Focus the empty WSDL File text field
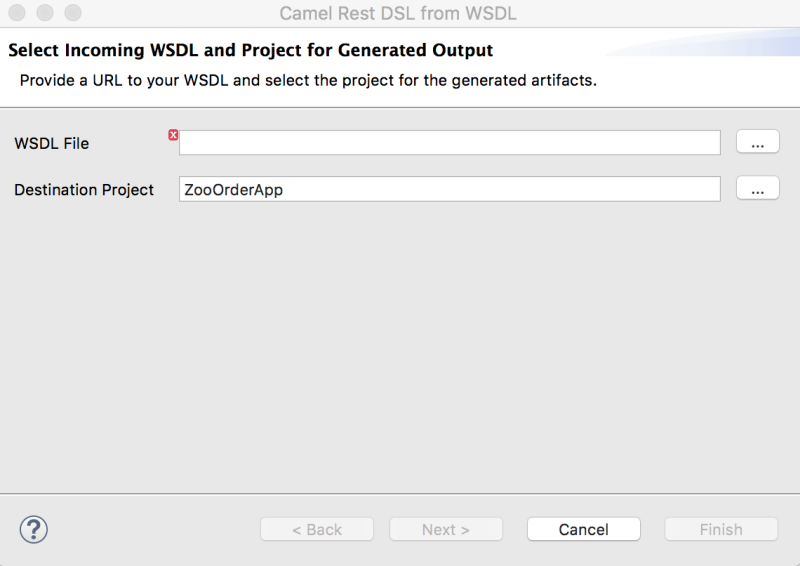800x566 pixels. point(449,143)
